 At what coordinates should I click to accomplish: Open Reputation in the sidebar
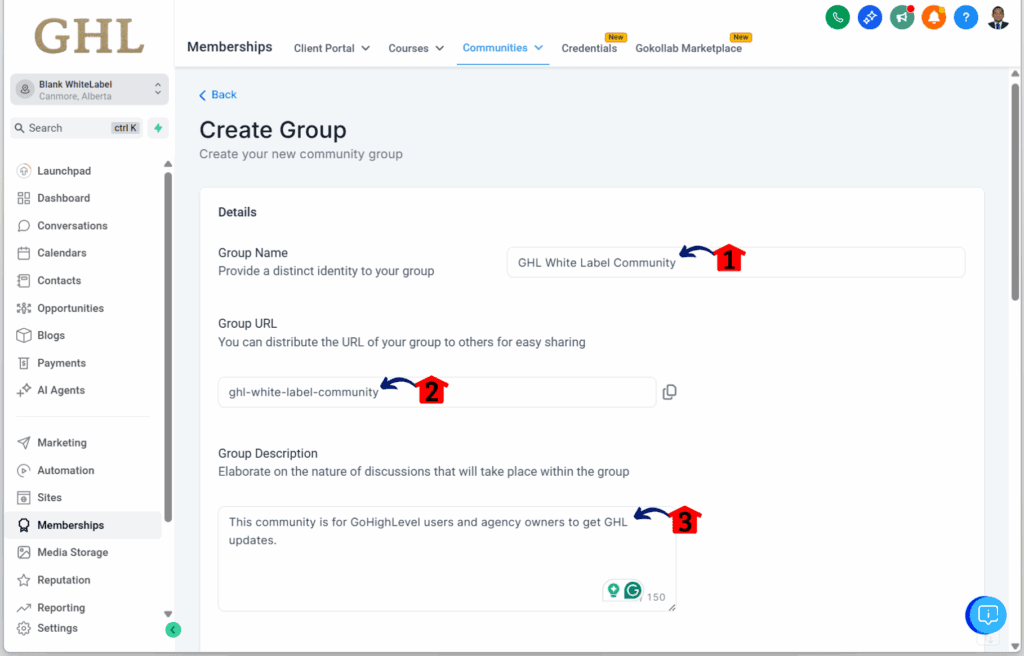54,580
